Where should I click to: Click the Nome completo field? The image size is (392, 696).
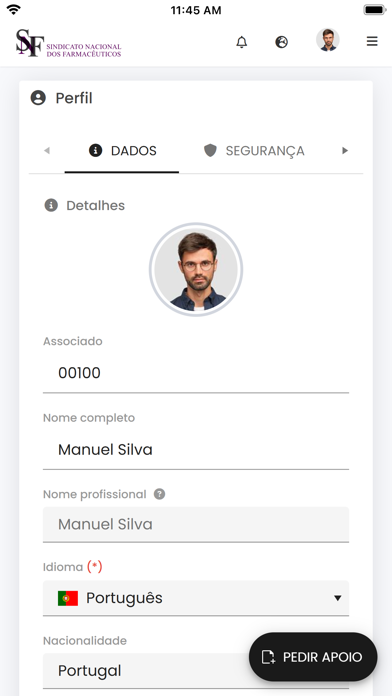point(196,450)
